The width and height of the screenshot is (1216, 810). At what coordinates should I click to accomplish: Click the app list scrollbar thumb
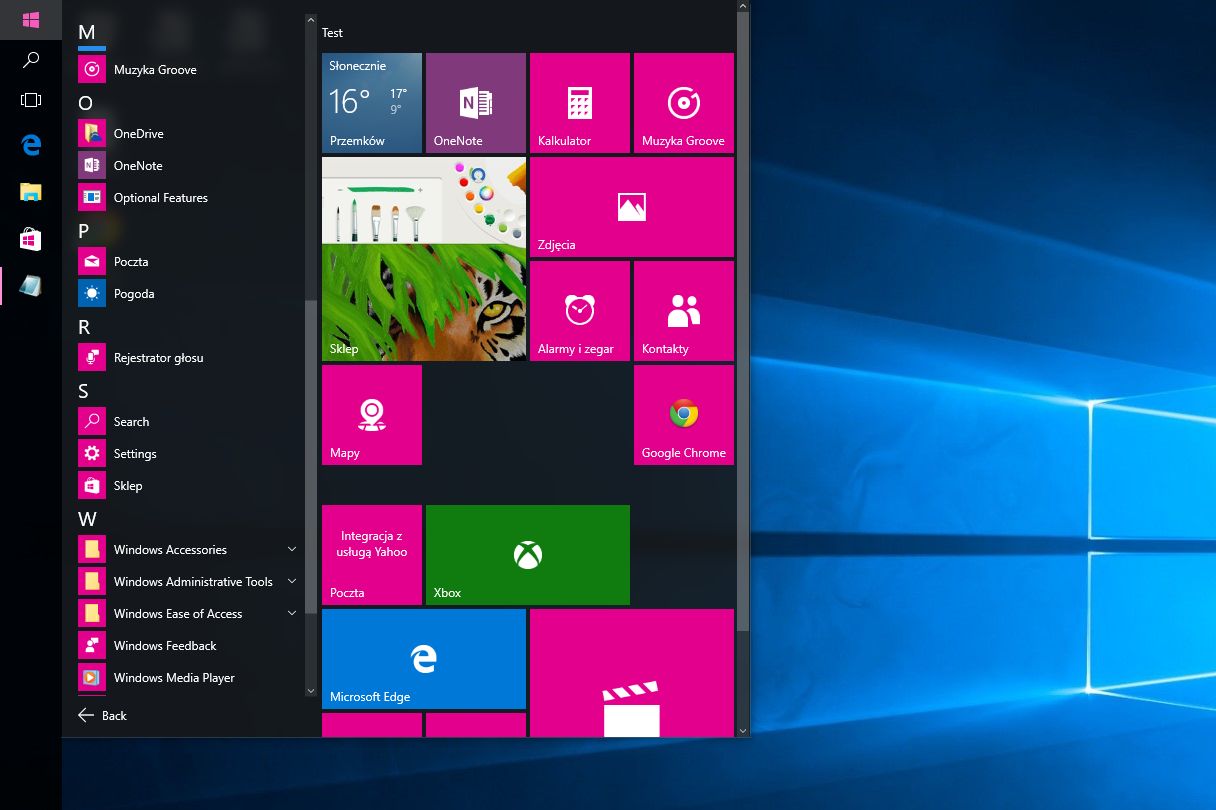pos(311,457)
